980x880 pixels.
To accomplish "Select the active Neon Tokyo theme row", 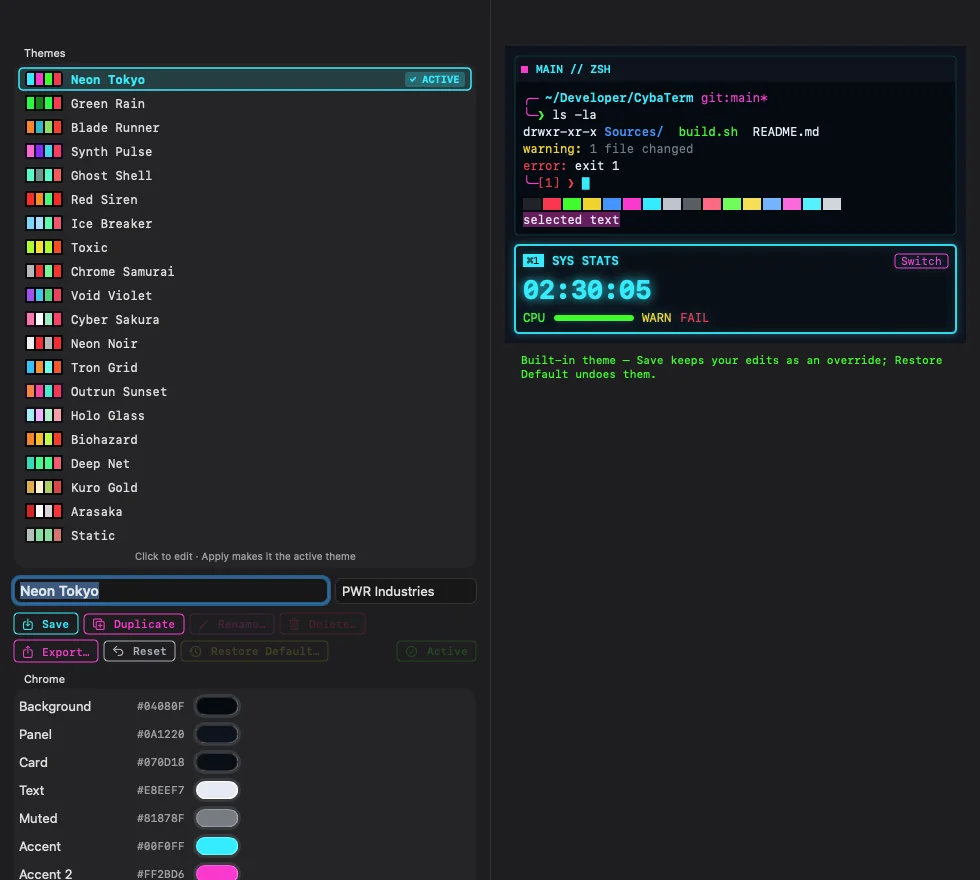I will click(x=244, y=79).
